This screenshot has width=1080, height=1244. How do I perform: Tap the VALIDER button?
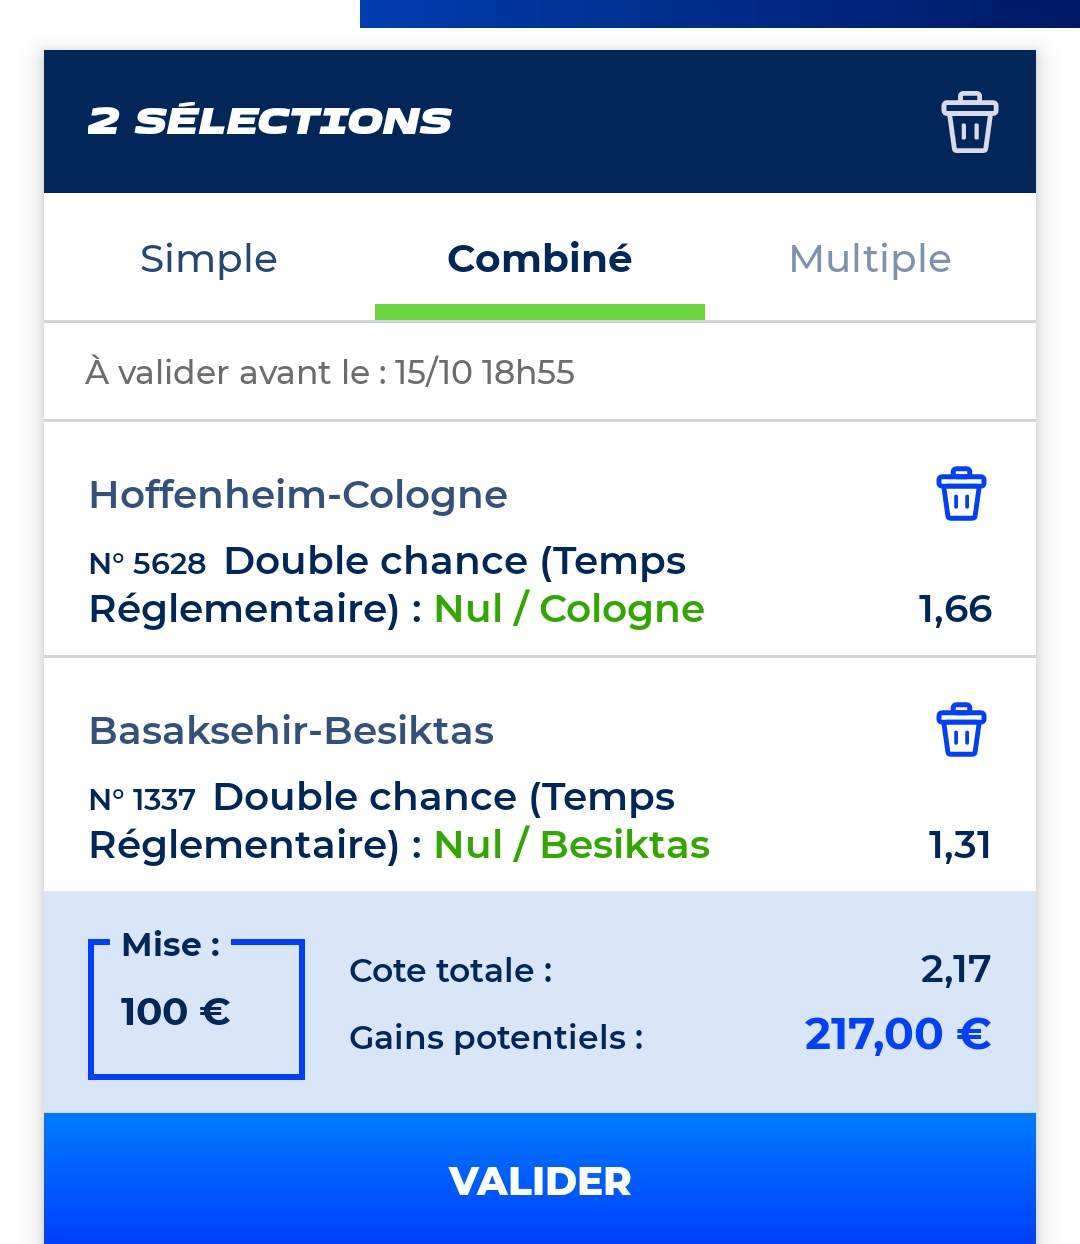[540, 1179]
